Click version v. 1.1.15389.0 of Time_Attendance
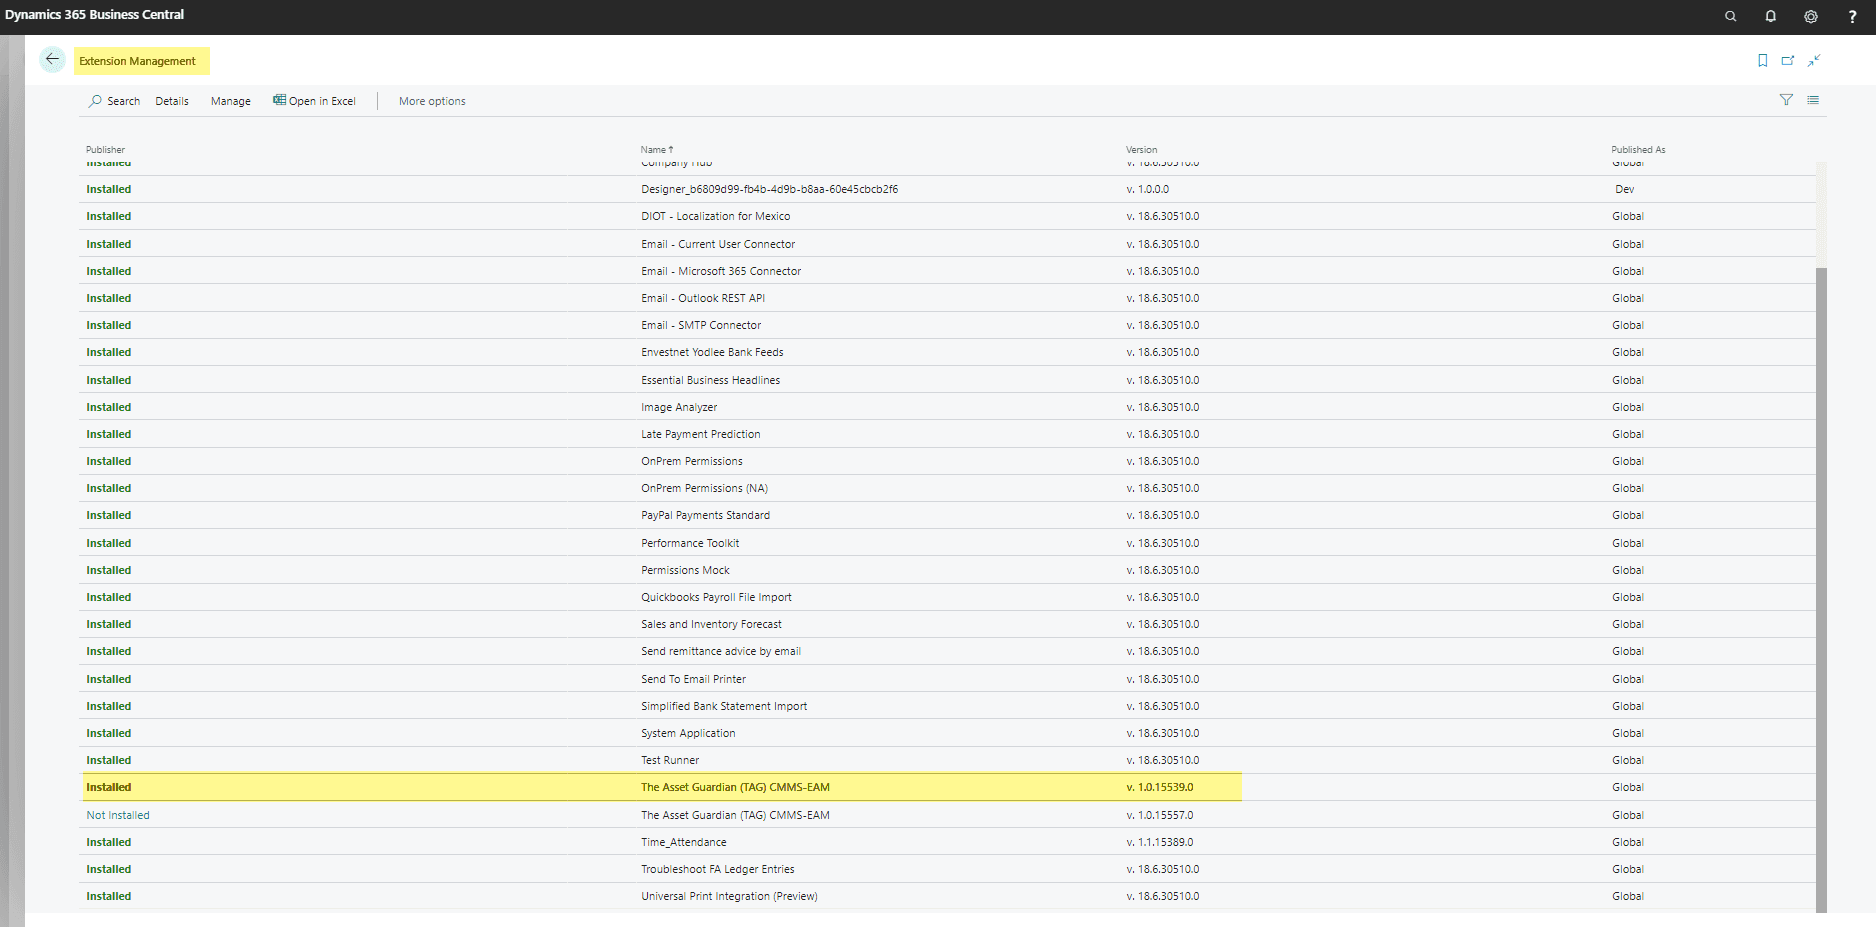The image size is (1876, 927). pos(1159,842)
